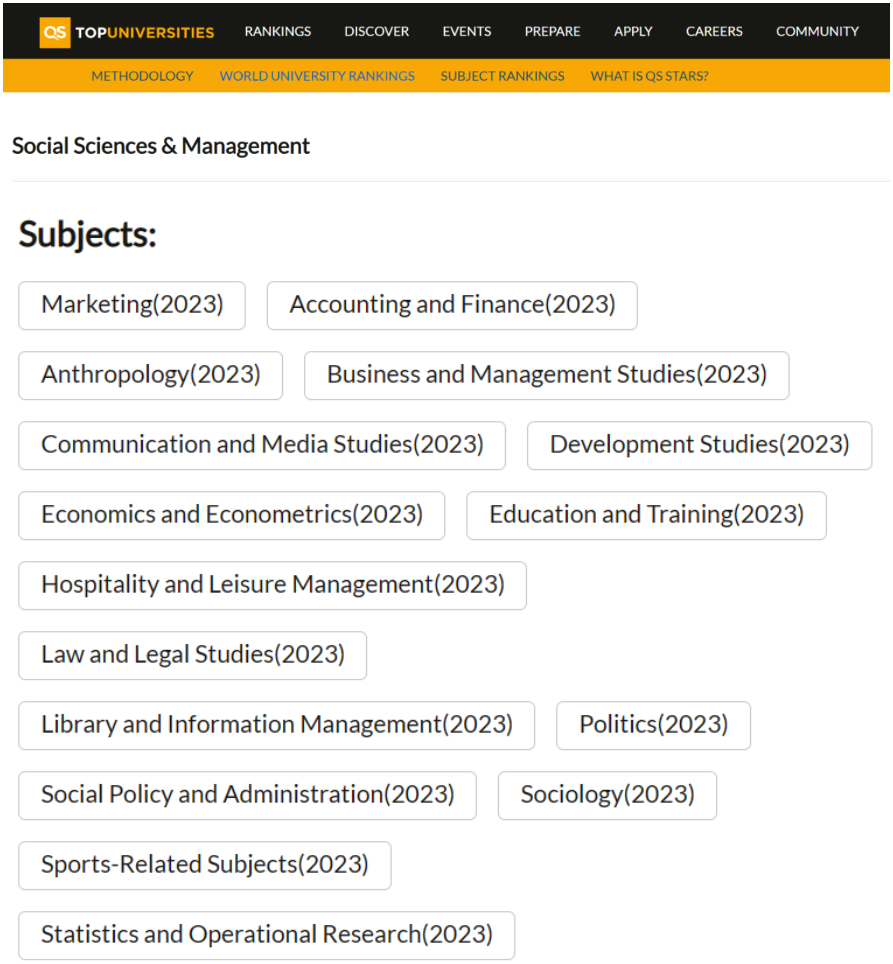Click What is QS Stars? link

coord(649,76)
